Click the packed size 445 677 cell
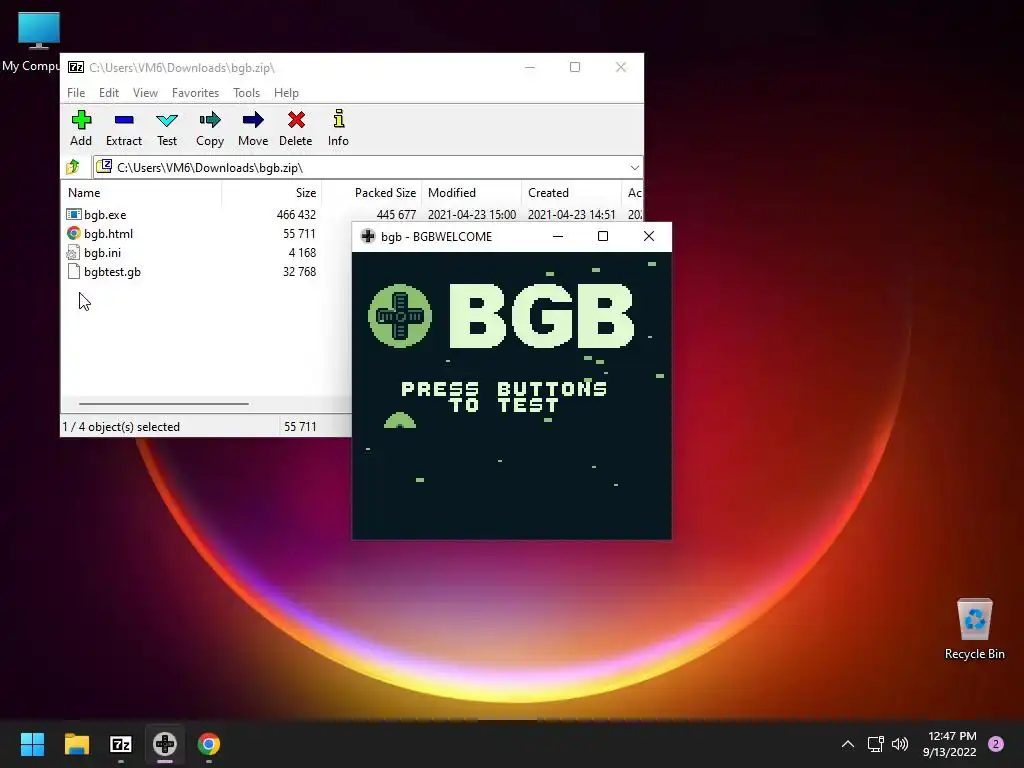The width and height of the screenshot is (1024, 768). pos(396,214)
